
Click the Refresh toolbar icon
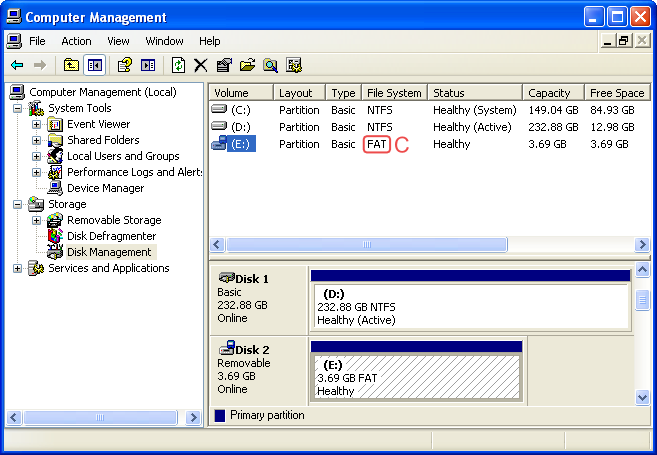pyautogui.click(x=178, y=65)
